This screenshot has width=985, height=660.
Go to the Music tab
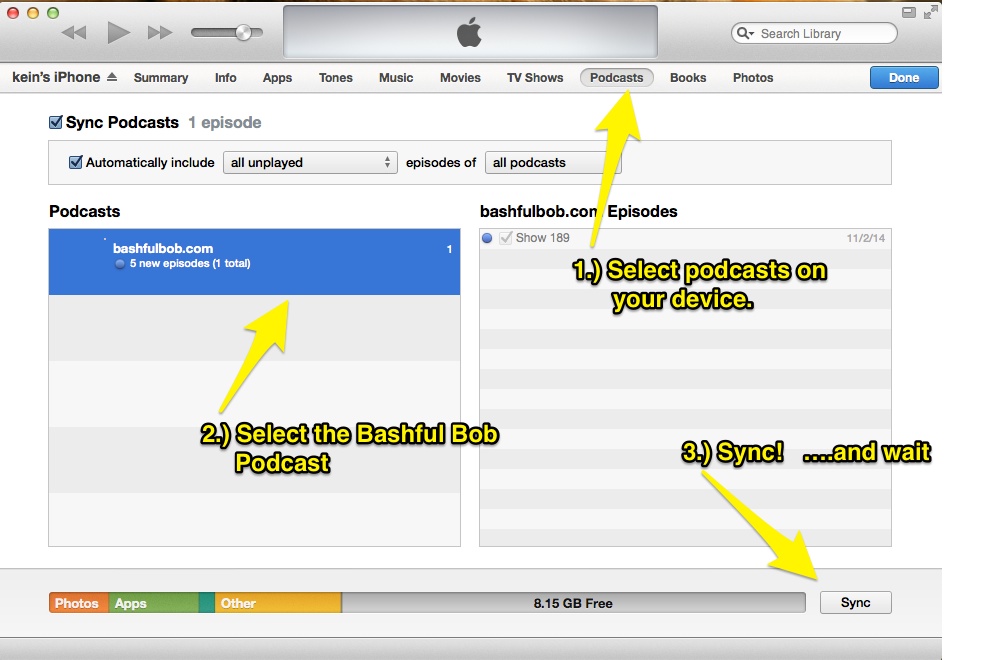(x=396, y=78)
